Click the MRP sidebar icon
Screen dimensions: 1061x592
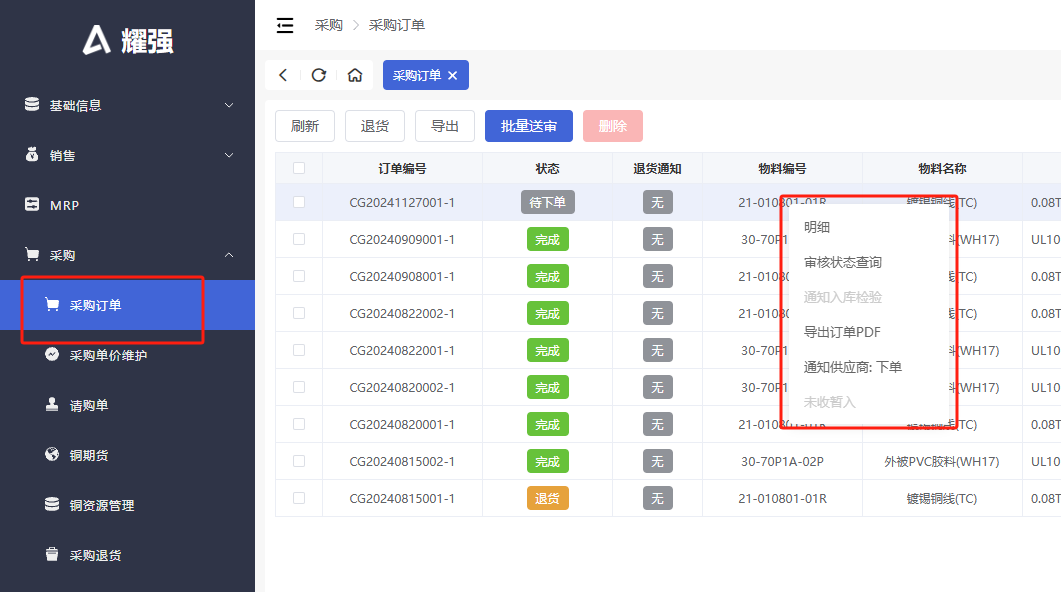(x=32, y=204)
